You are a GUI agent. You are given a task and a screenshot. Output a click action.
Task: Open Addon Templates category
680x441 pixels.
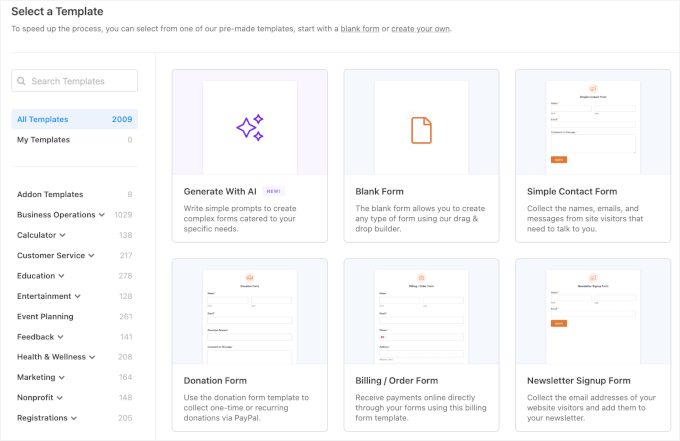tap(50, 195)
